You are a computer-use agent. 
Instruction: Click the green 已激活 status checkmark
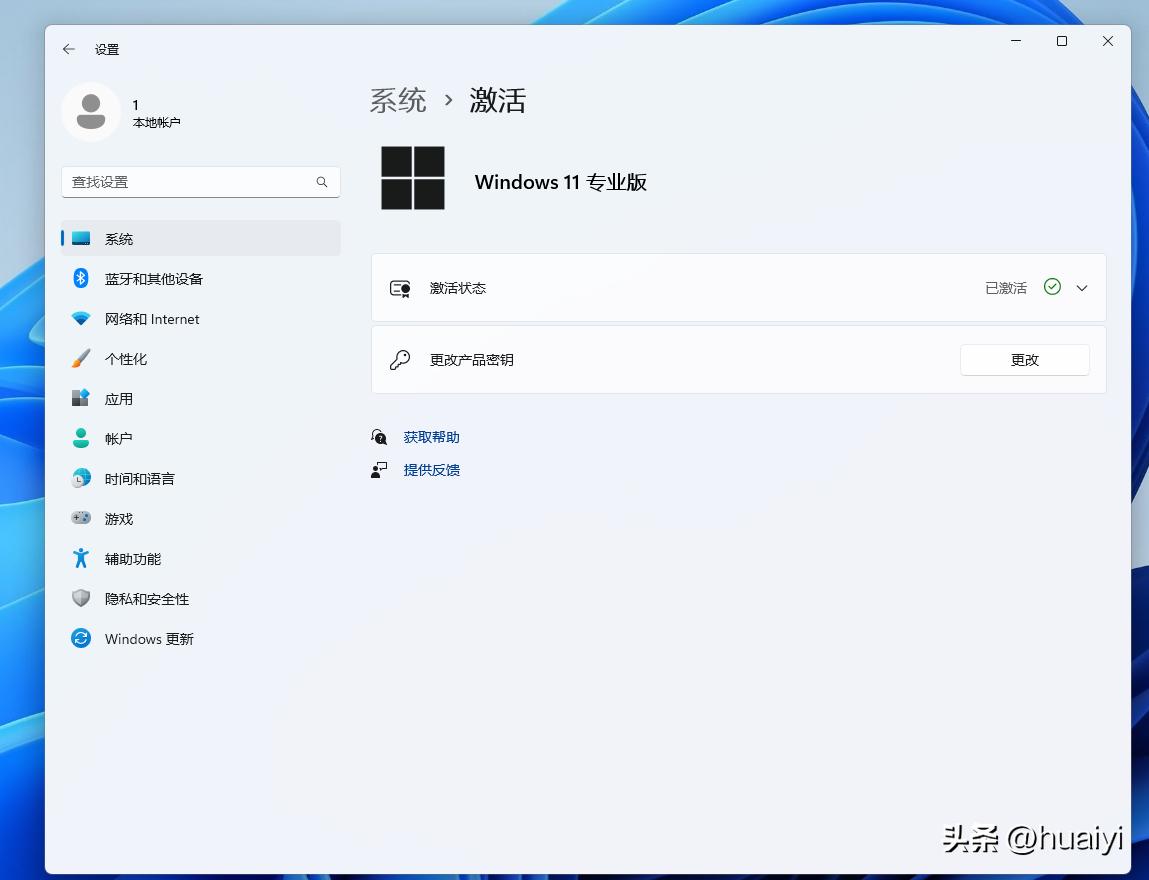[1052, 287]
